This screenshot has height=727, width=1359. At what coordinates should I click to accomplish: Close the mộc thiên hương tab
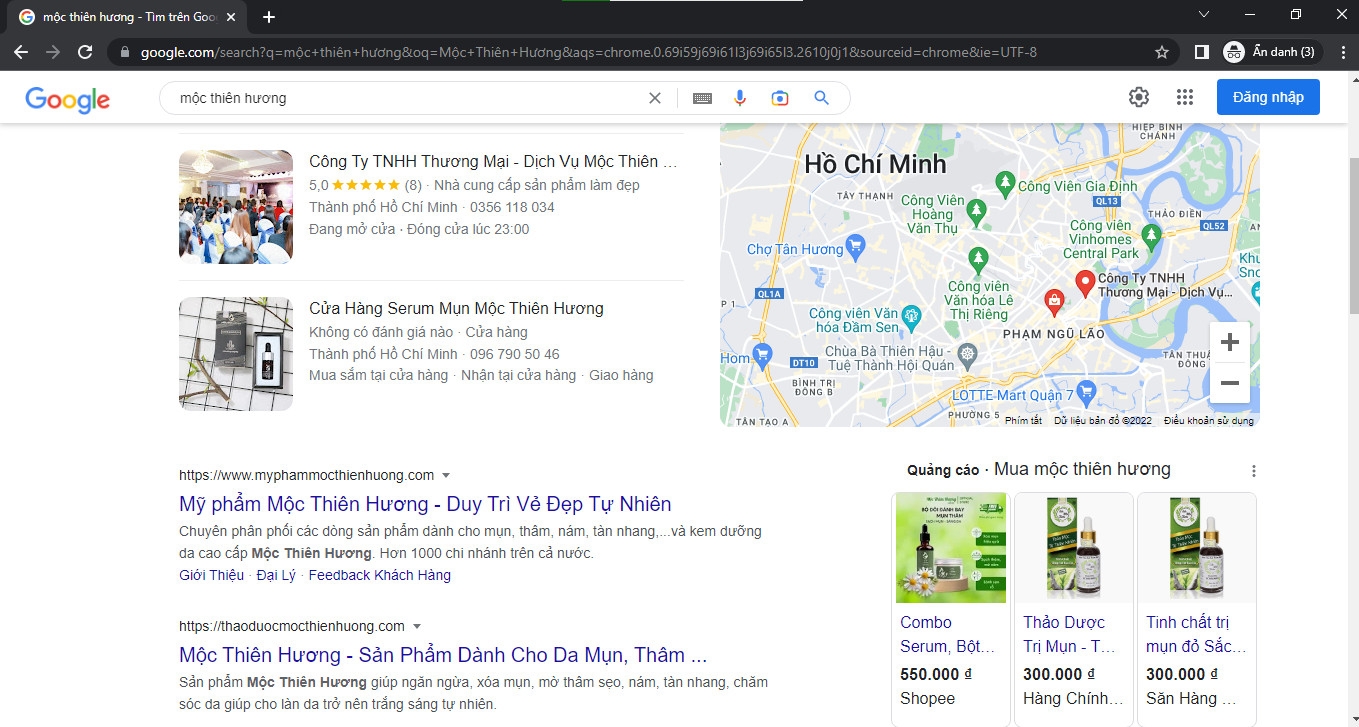(x=231, y=17)
